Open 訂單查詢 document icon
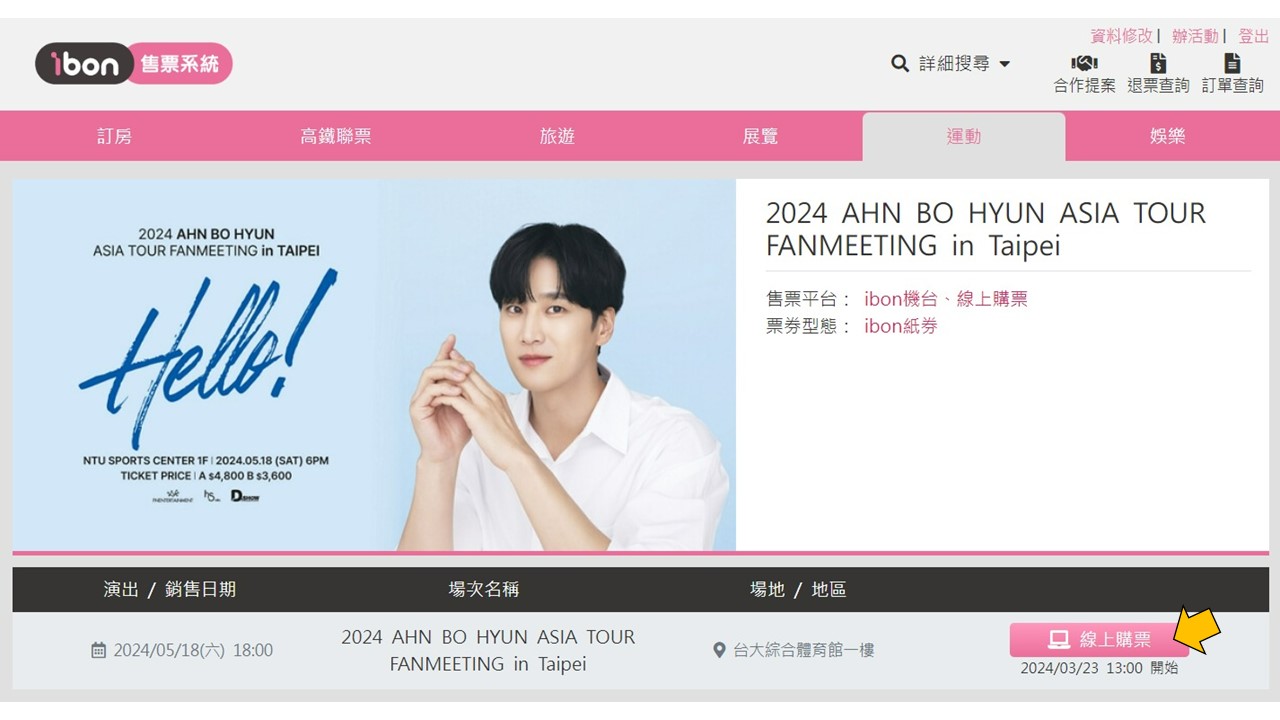Screen dimensions: 1280x720 1232,64
